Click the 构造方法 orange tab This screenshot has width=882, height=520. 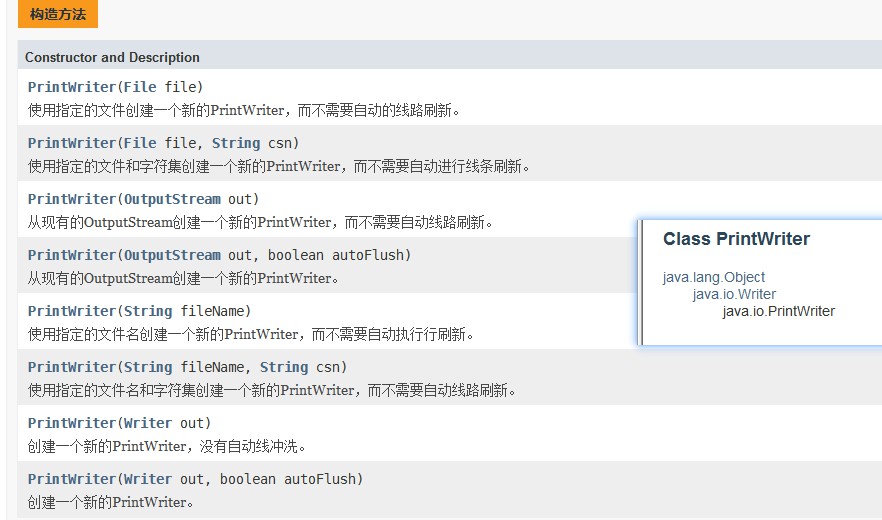pos(58,14)
